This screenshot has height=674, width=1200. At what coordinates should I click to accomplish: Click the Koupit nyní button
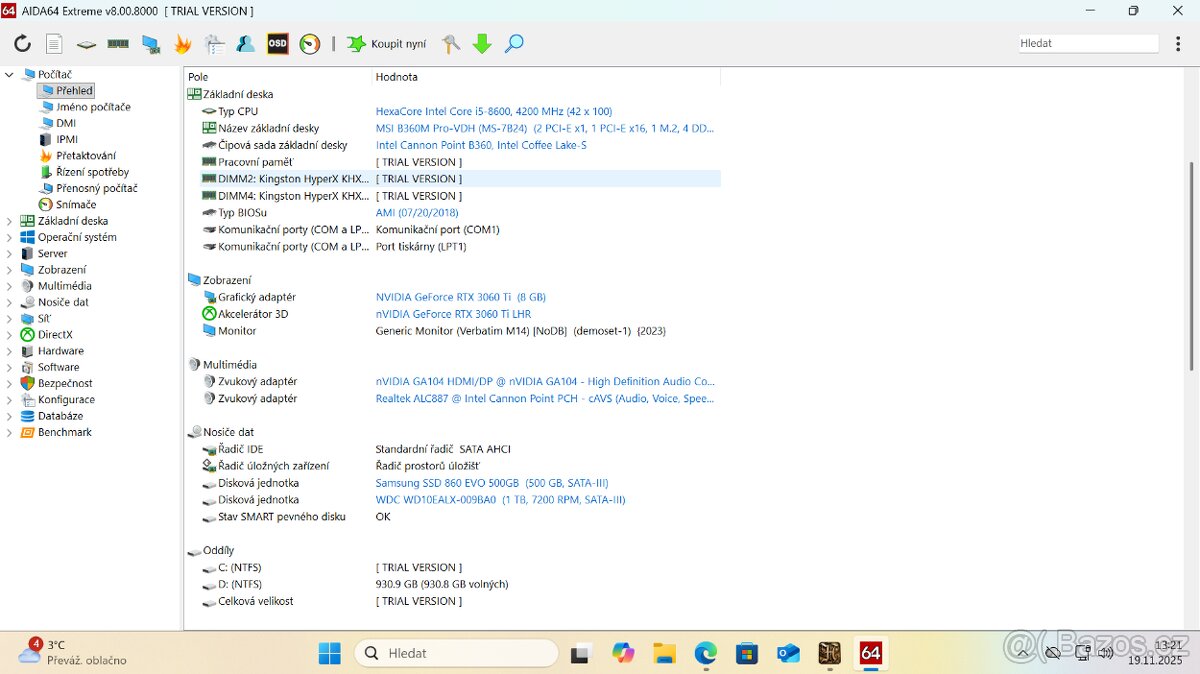click(386, 44)
